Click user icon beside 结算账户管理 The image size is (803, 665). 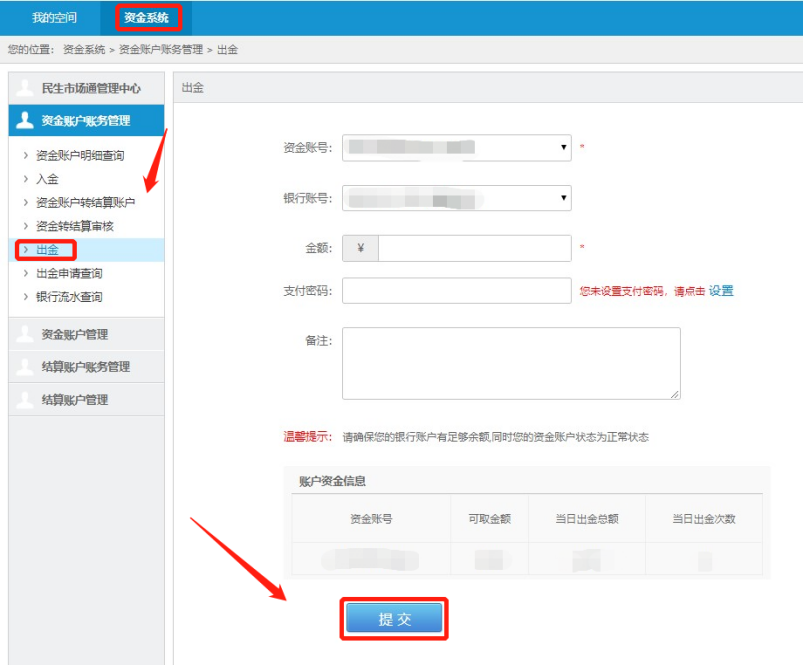(24, 400)
